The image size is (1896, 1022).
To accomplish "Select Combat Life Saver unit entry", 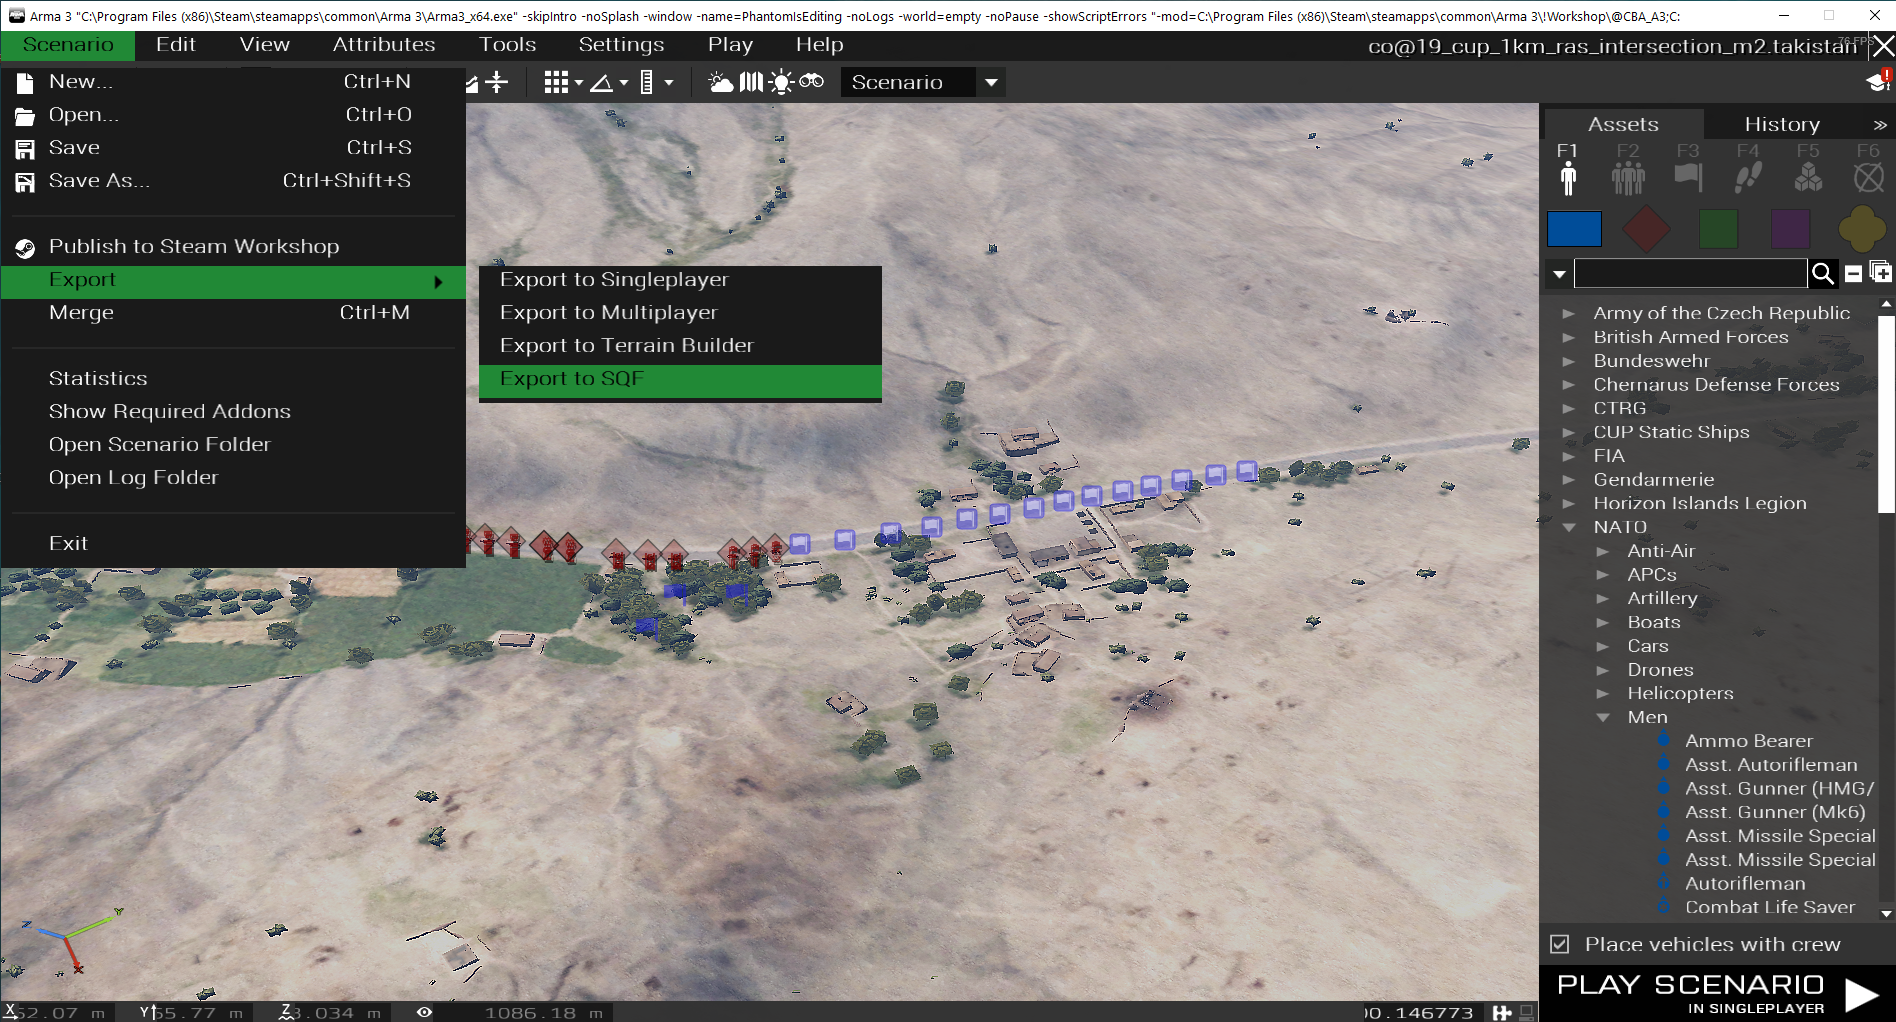I will click(1770, 907).
